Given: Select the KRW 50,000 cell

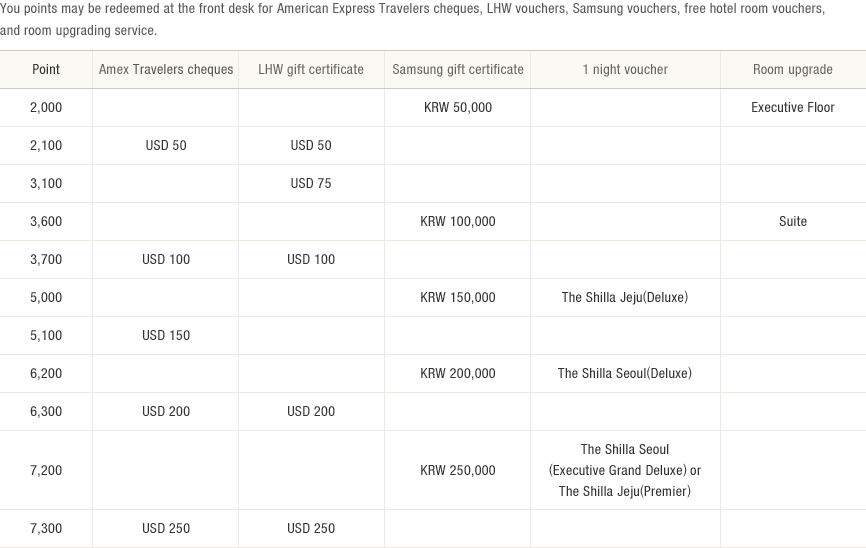Looking at the screenshot, I should [458, 108].
